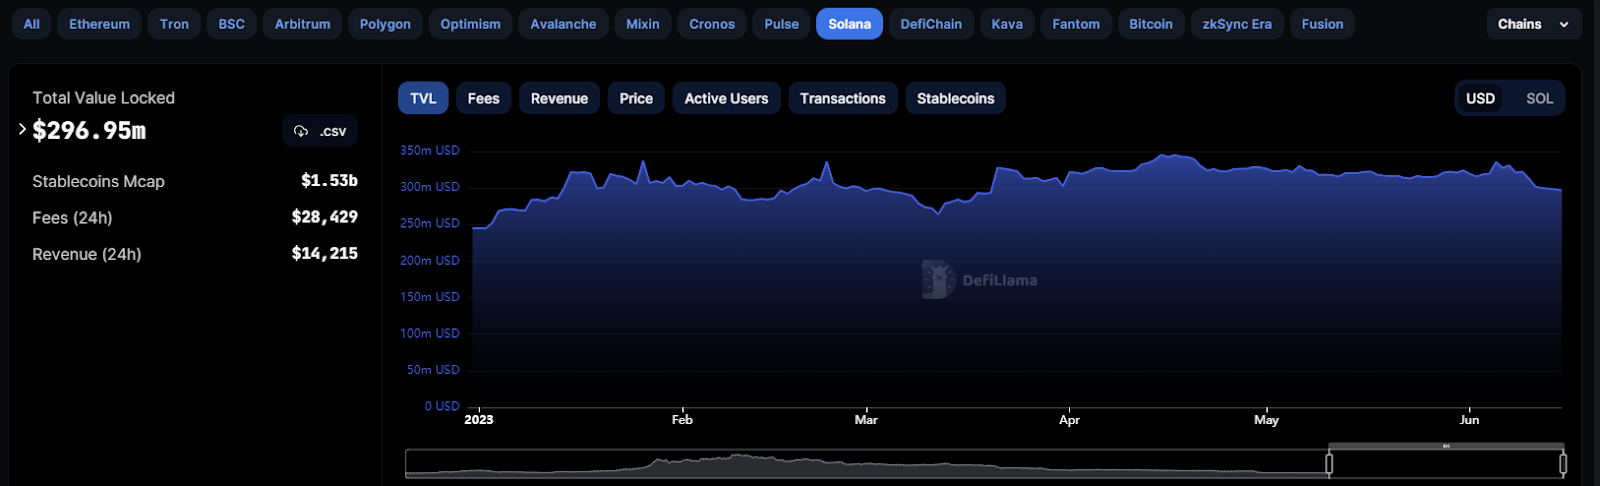1600x486 pixels.
Task: Toggle the Stablecoins chart metric
Action: [955, 98]
